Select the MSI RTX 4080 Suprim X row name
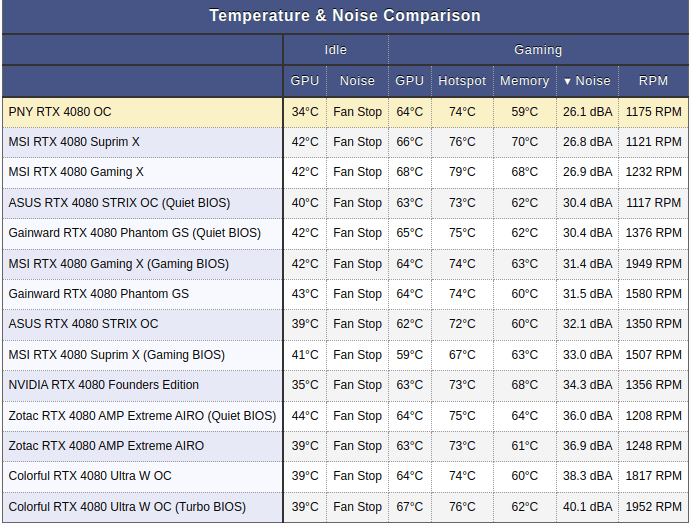 [74, 142]
